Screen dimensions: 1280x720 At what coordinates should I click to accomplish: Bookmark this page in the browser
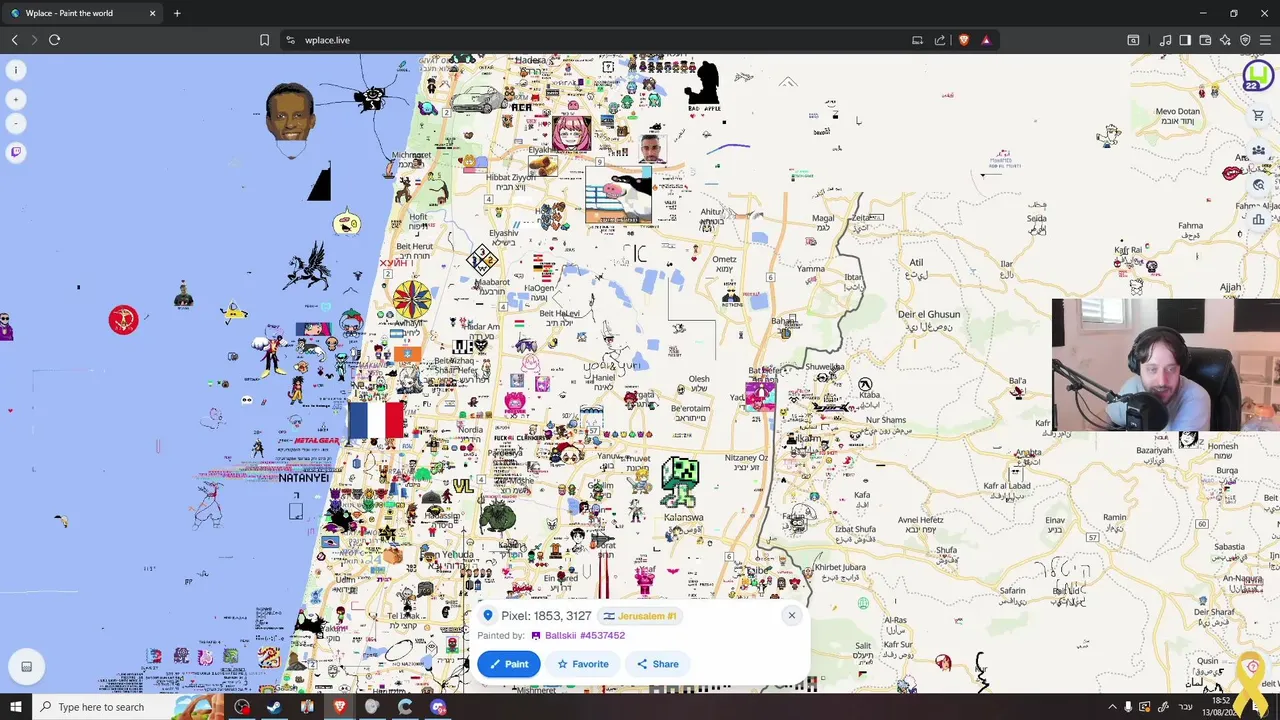pos(264,40)
